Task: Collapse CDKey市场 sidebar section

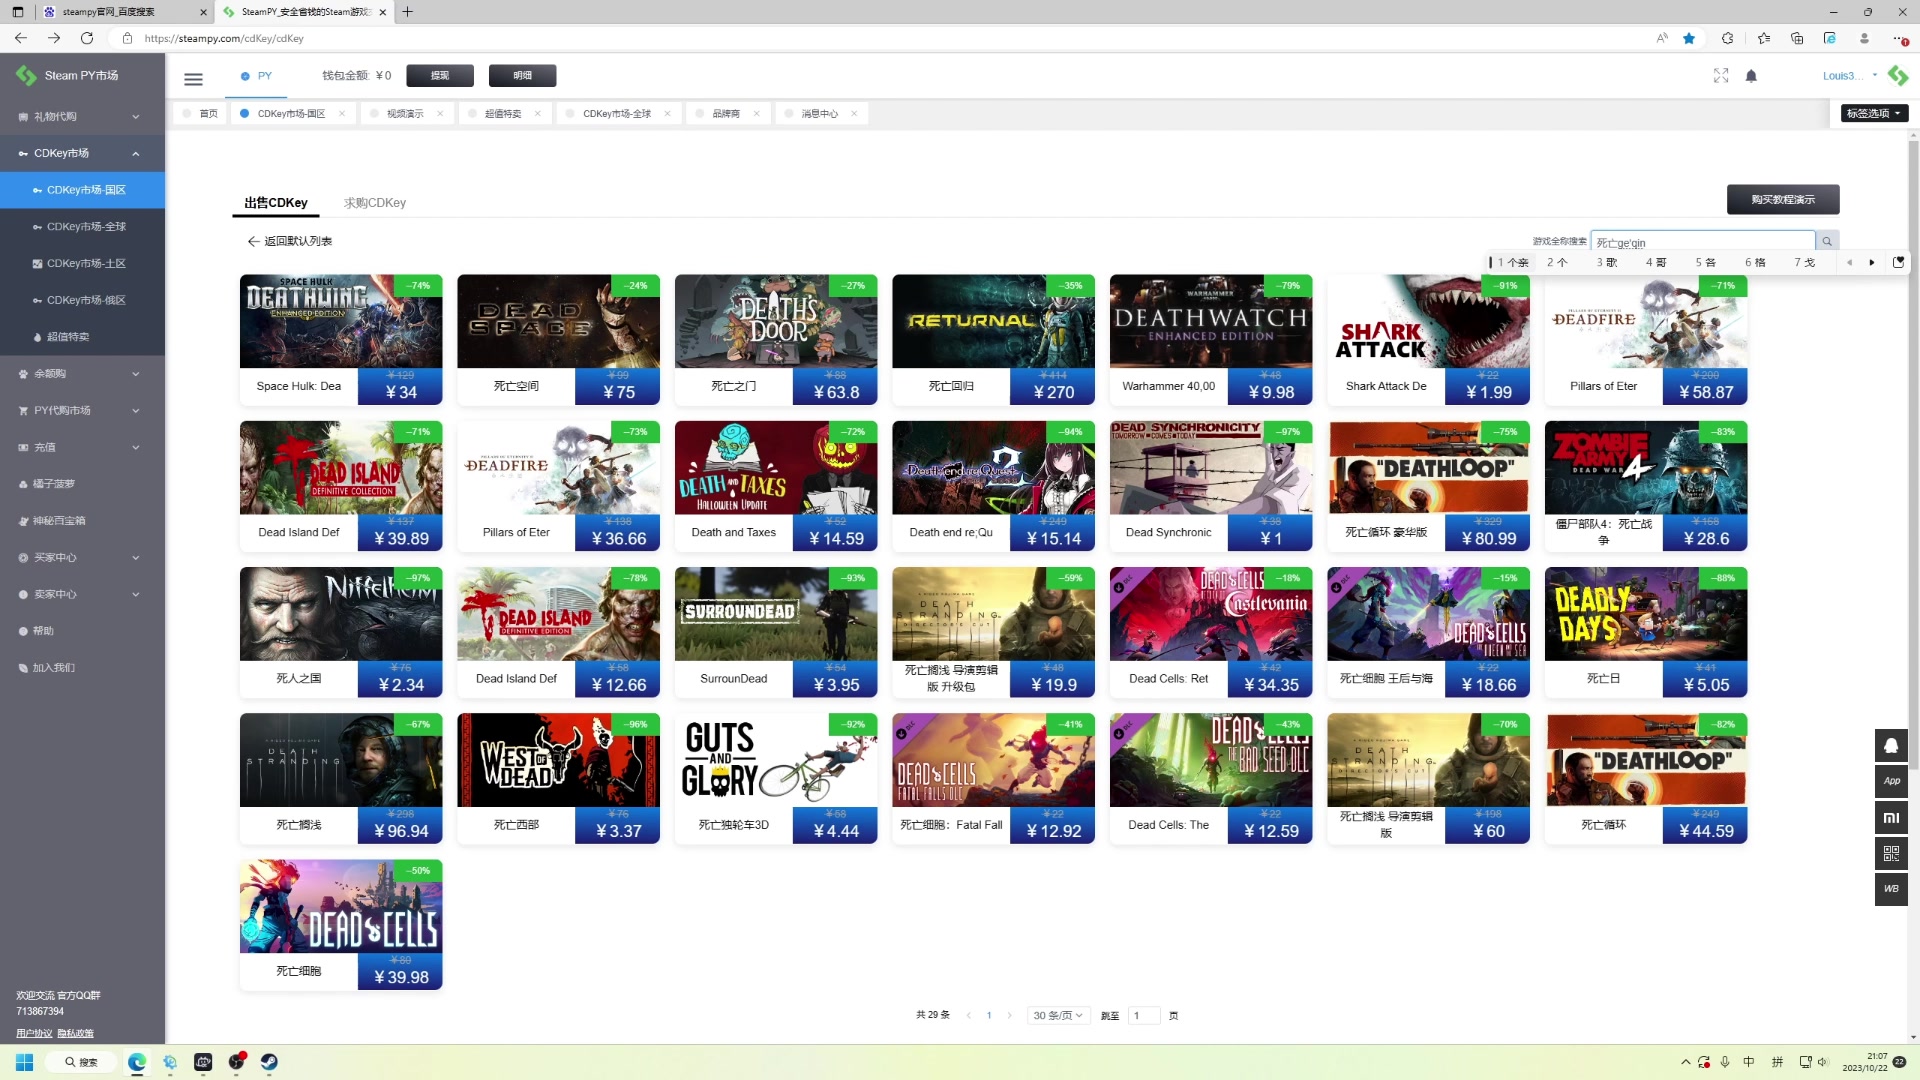Action: 82,153
